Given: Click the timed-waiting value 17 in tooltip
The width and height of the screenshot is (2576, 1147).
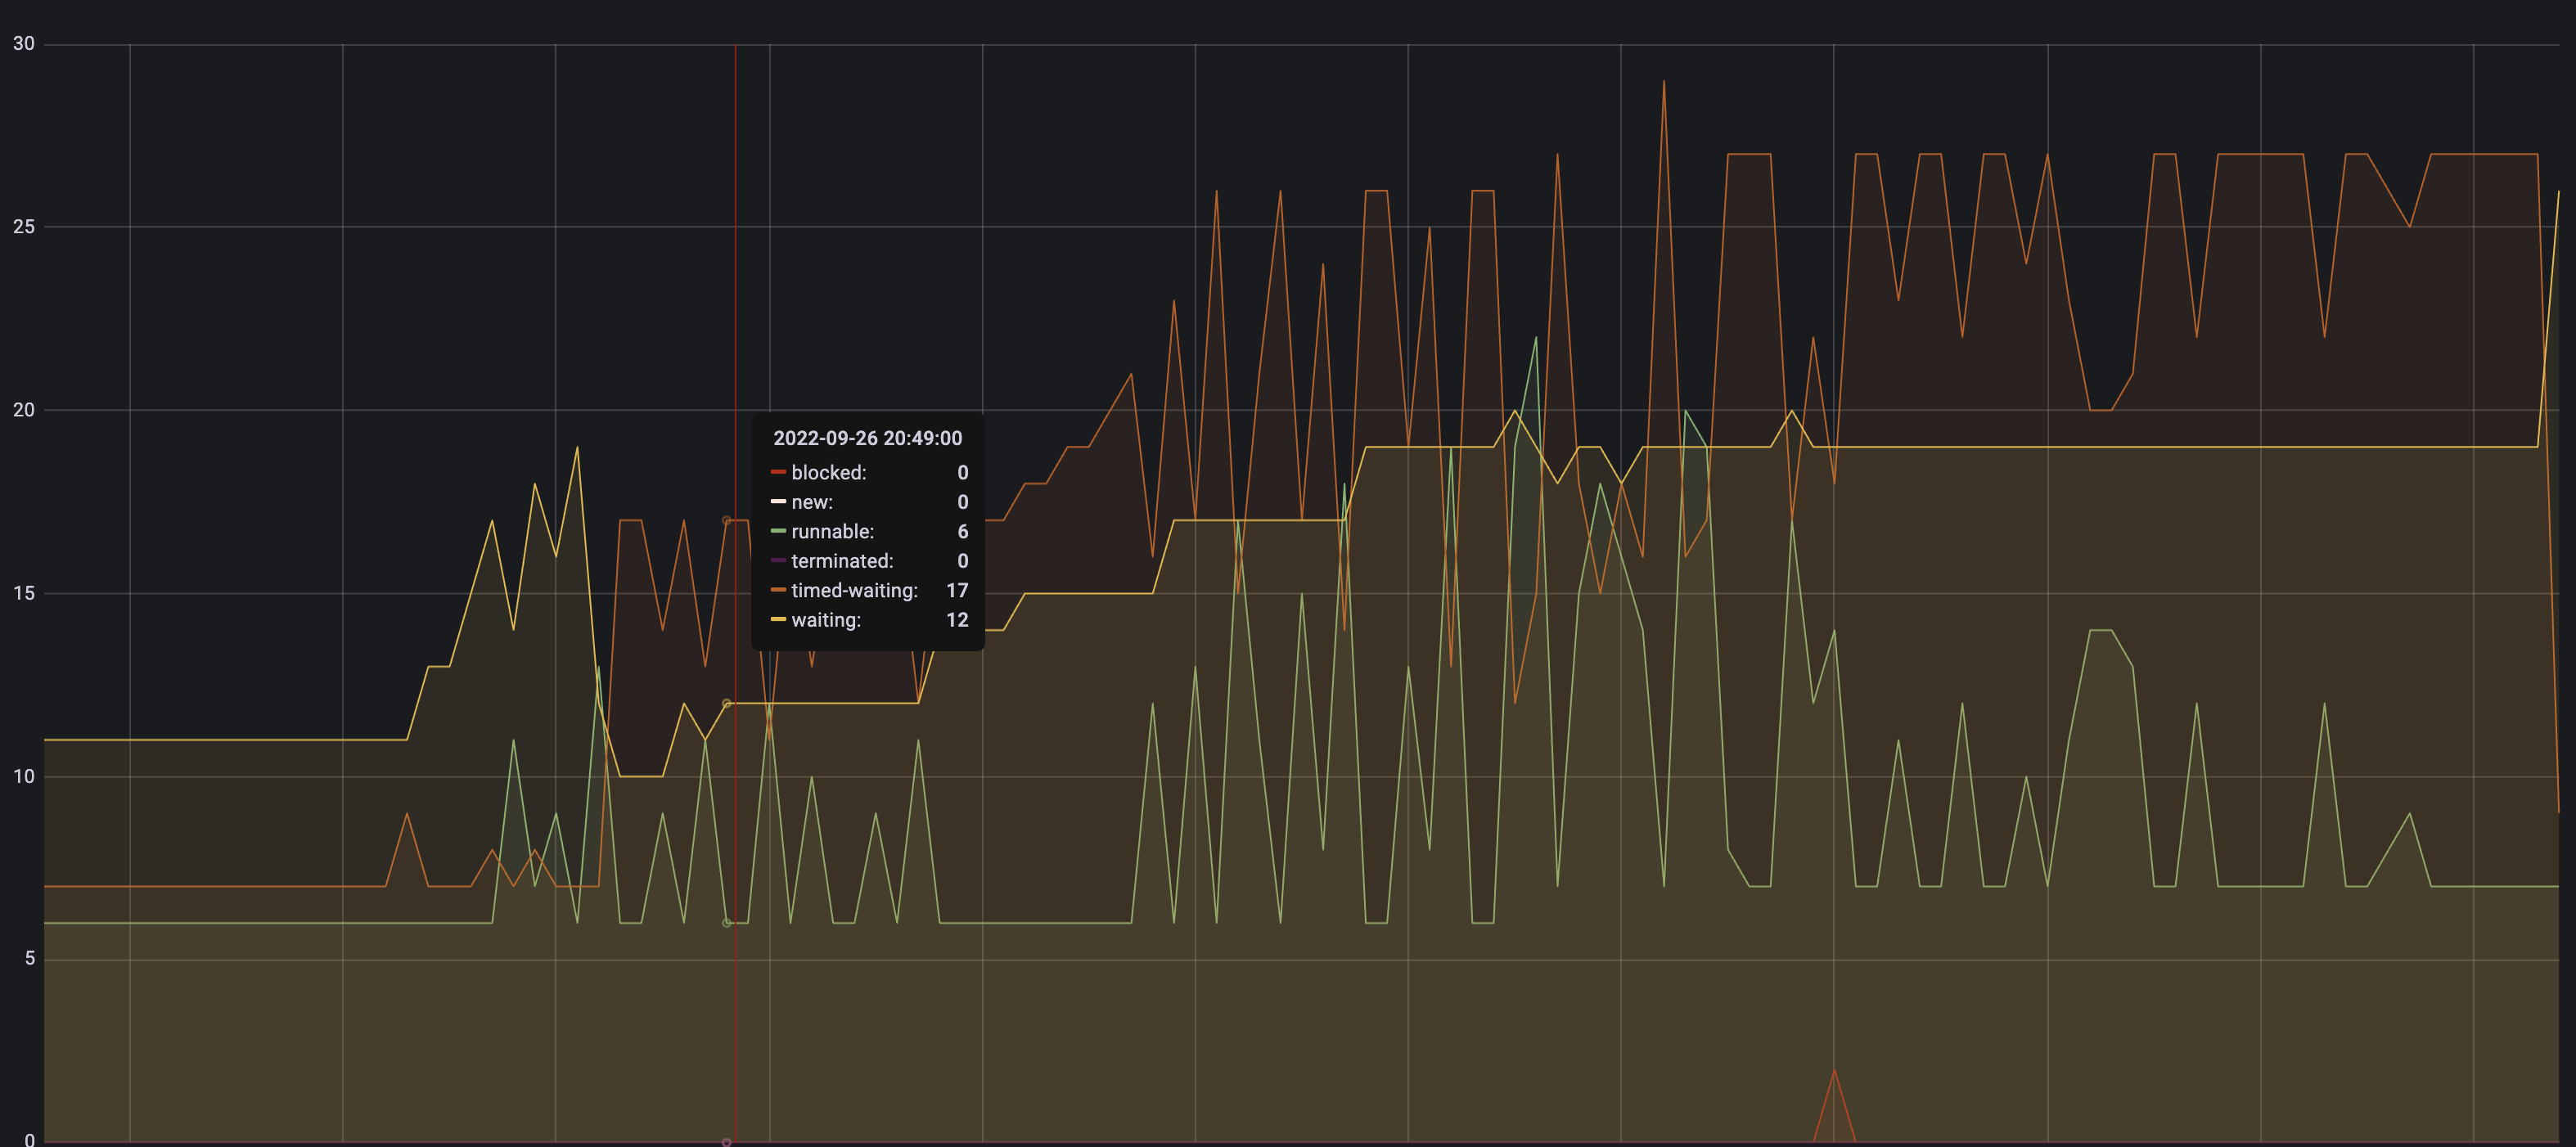Looking at the screenshot, I should [x=957, y=590].
